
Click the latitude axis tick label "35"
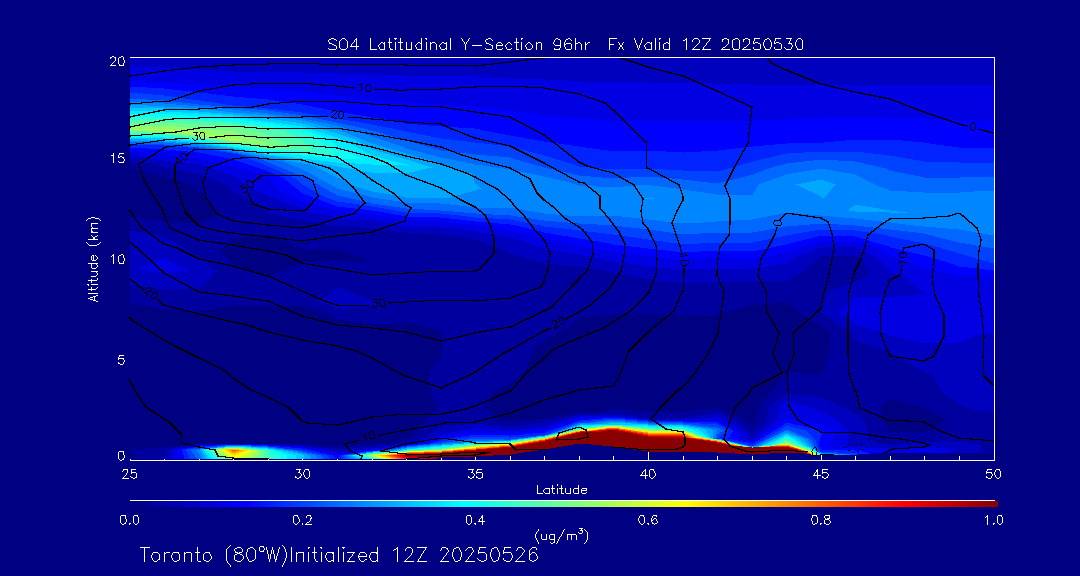click(475, 474)
